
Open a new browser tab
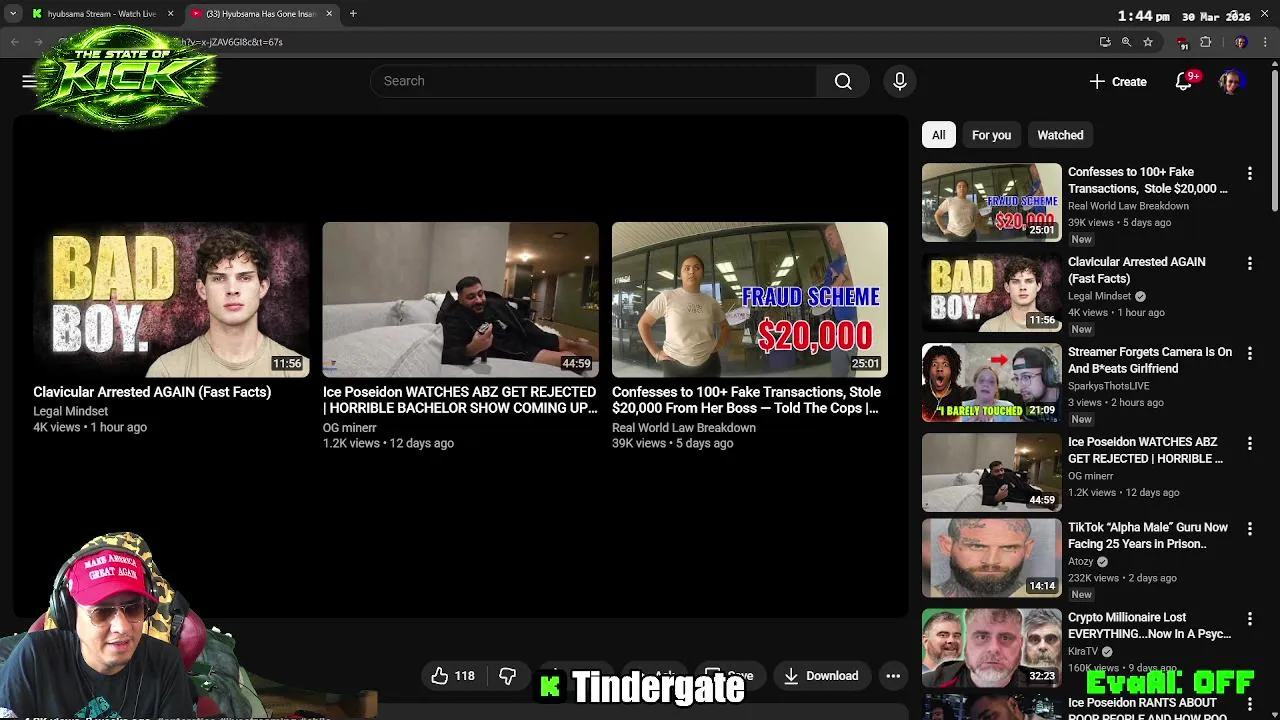[x=353, y=14]
